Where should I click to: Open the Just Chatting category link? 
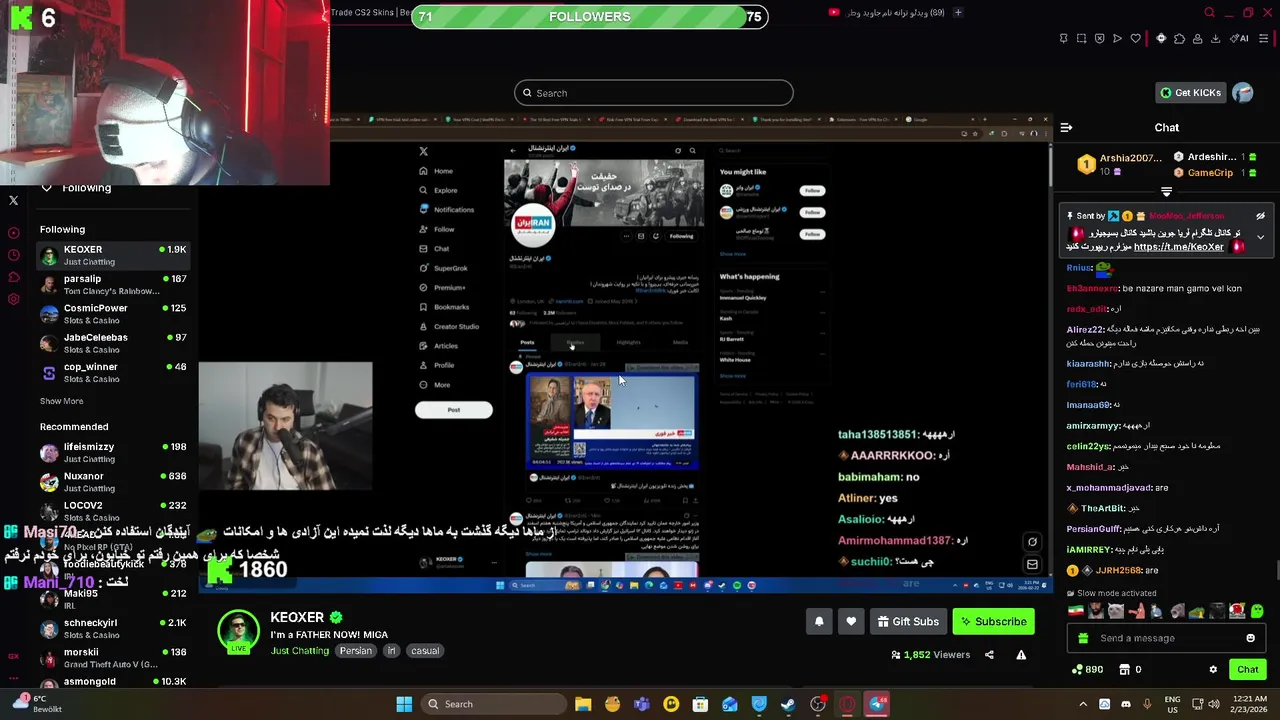pyautogui.click(x=299, y=651)
